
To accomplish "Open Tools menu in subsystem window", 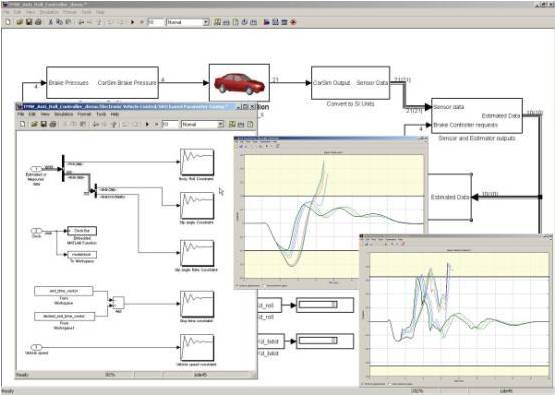I will 101,114.
